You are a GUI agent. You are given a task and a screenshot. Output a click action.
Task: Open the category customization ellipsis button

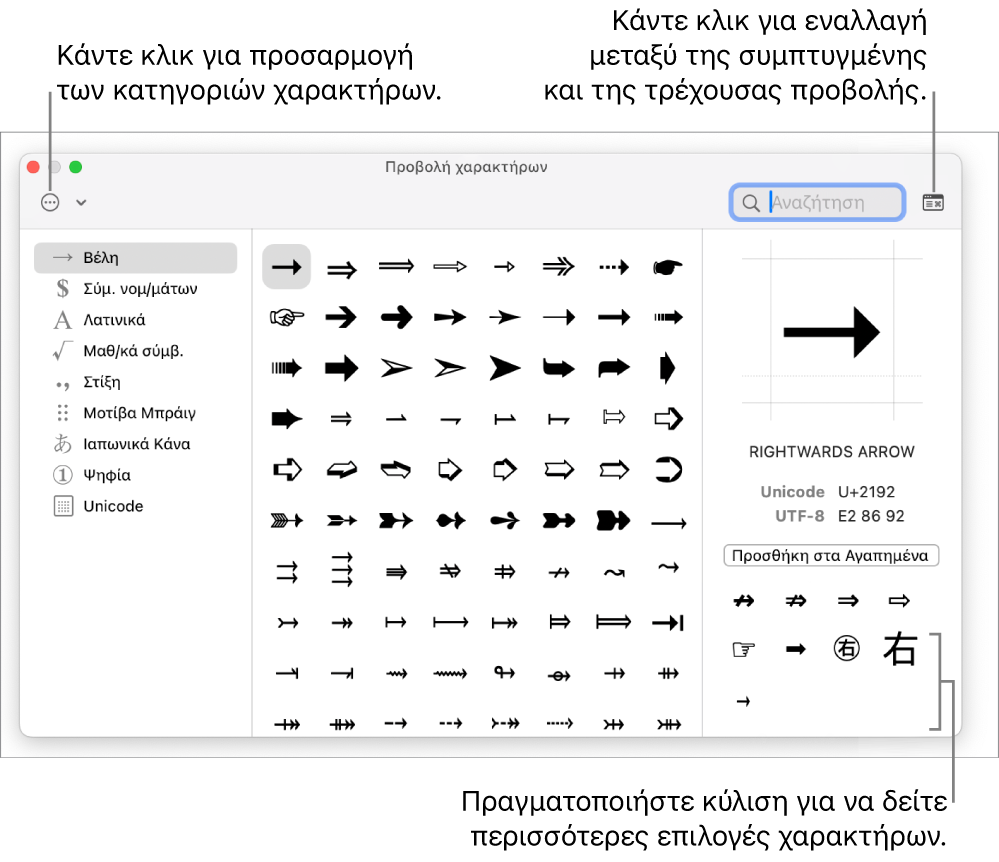pos(50,203)
